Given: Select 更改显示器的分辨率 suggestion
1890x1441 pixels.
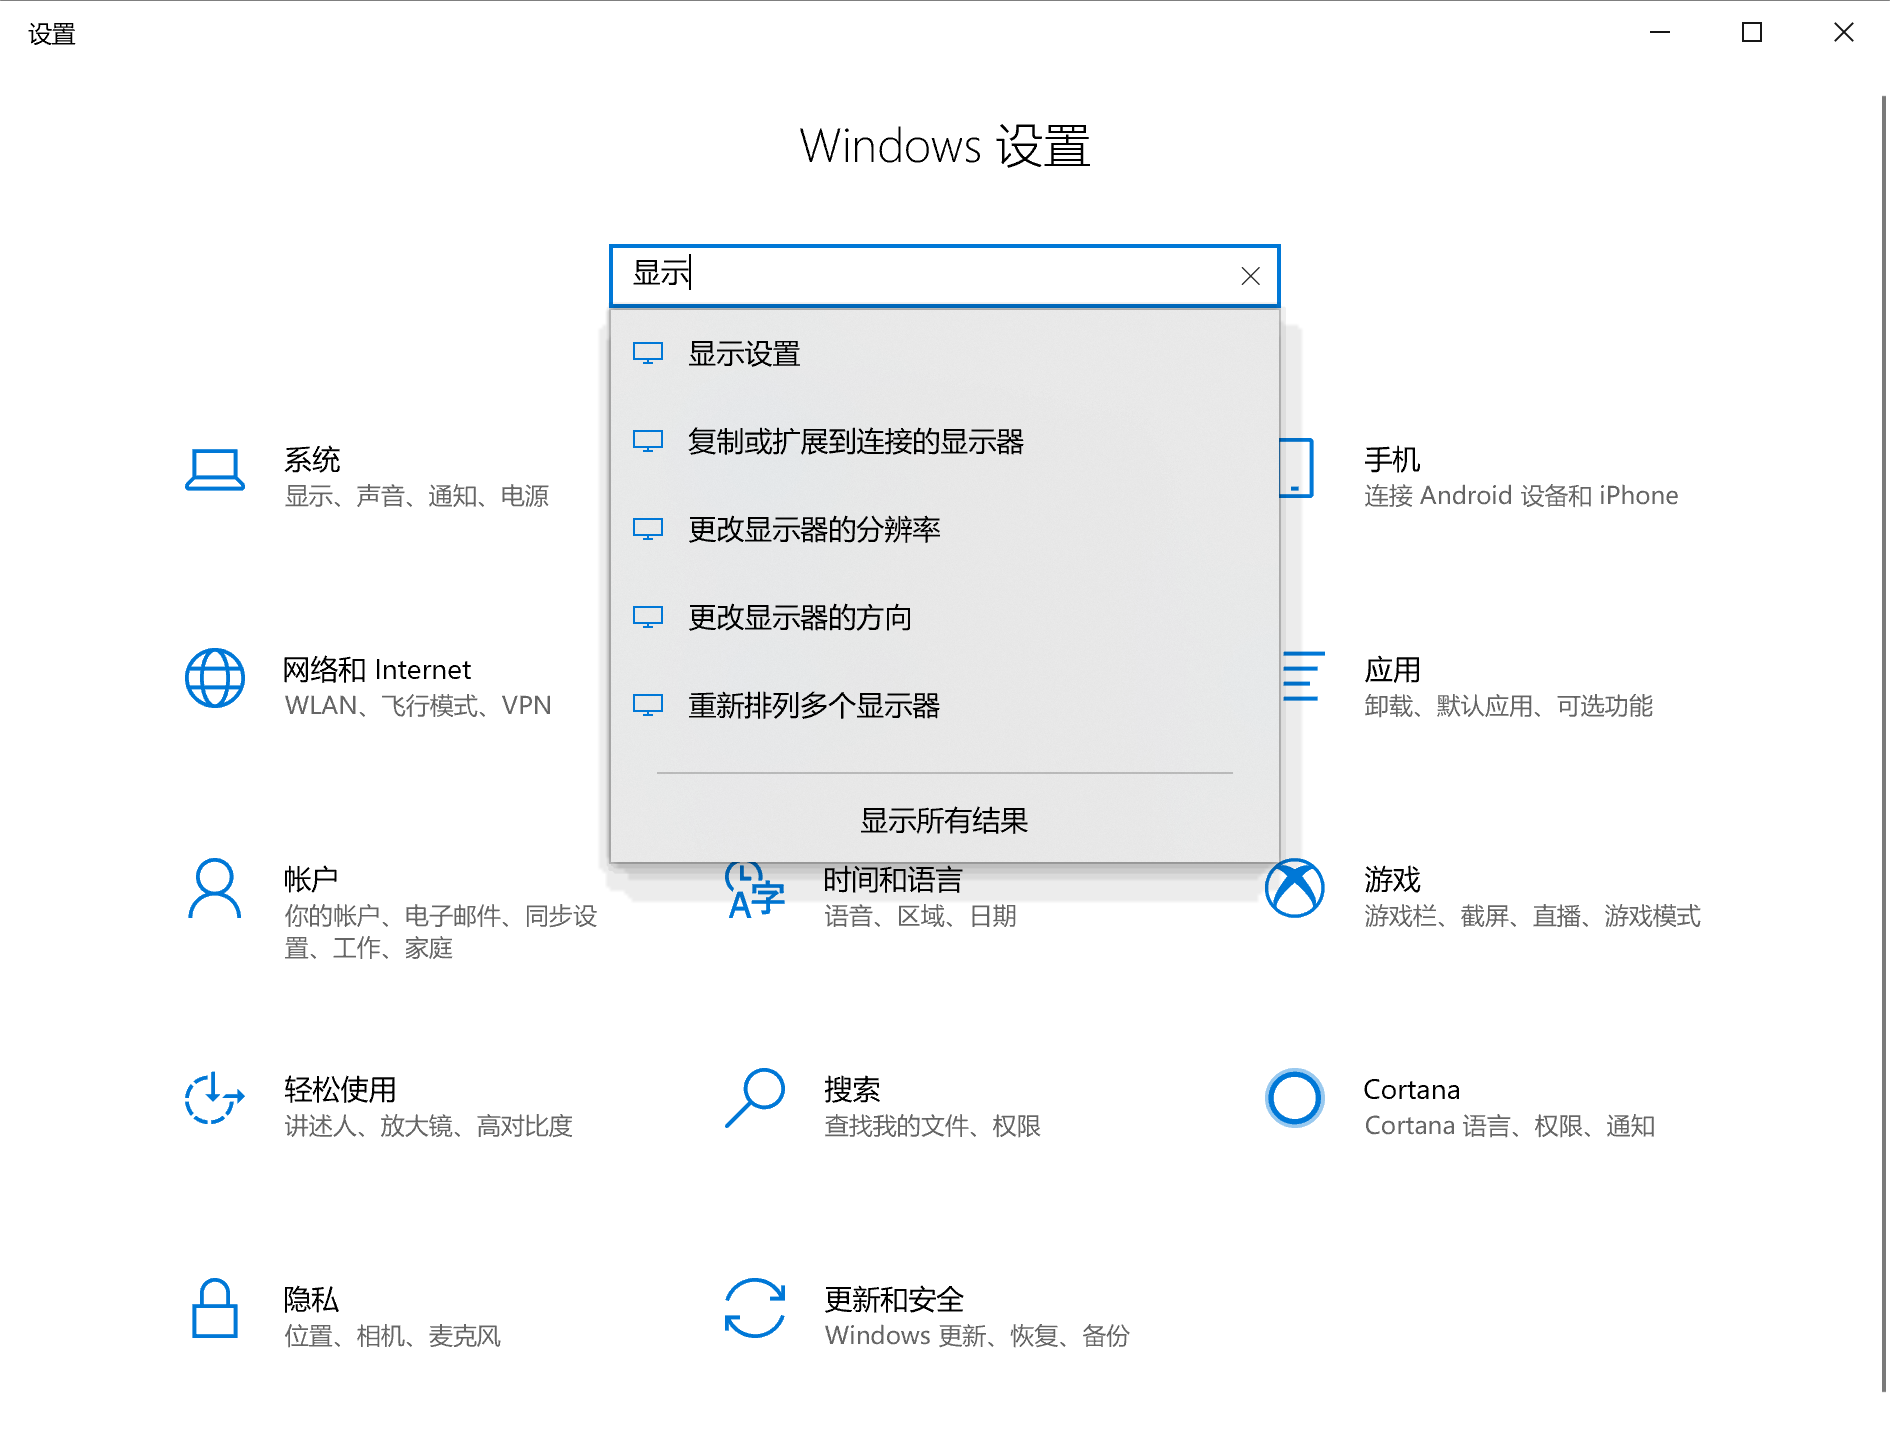Looking at the screenshot, I should point(945,530).
